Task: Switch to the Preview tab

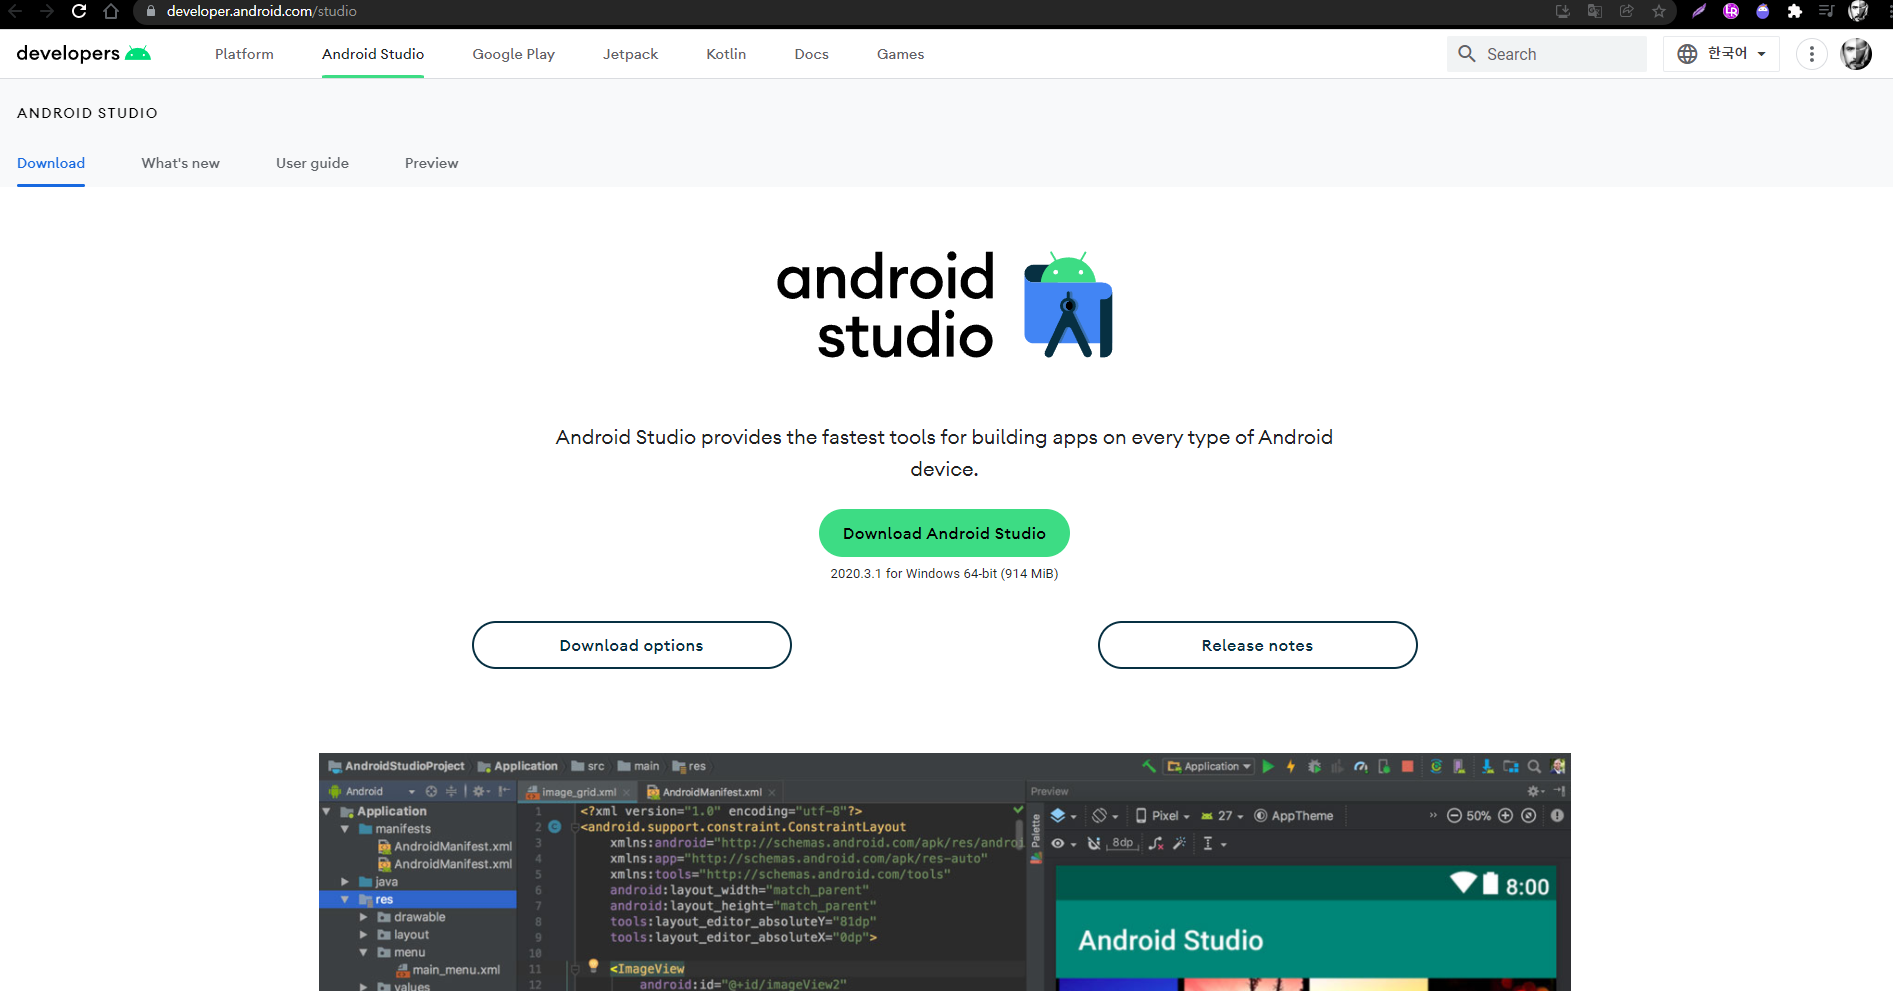Action: 432,163
